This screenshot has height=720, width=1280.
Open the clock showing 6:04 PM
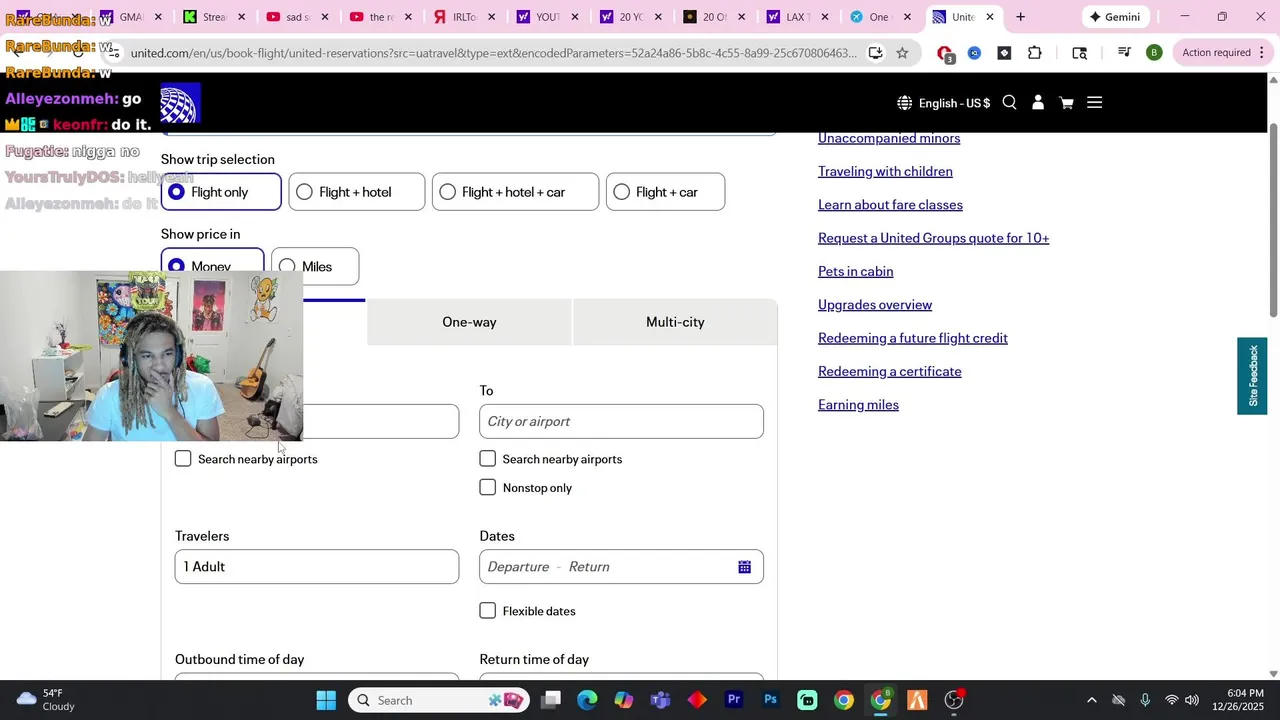coord(1238,700)
